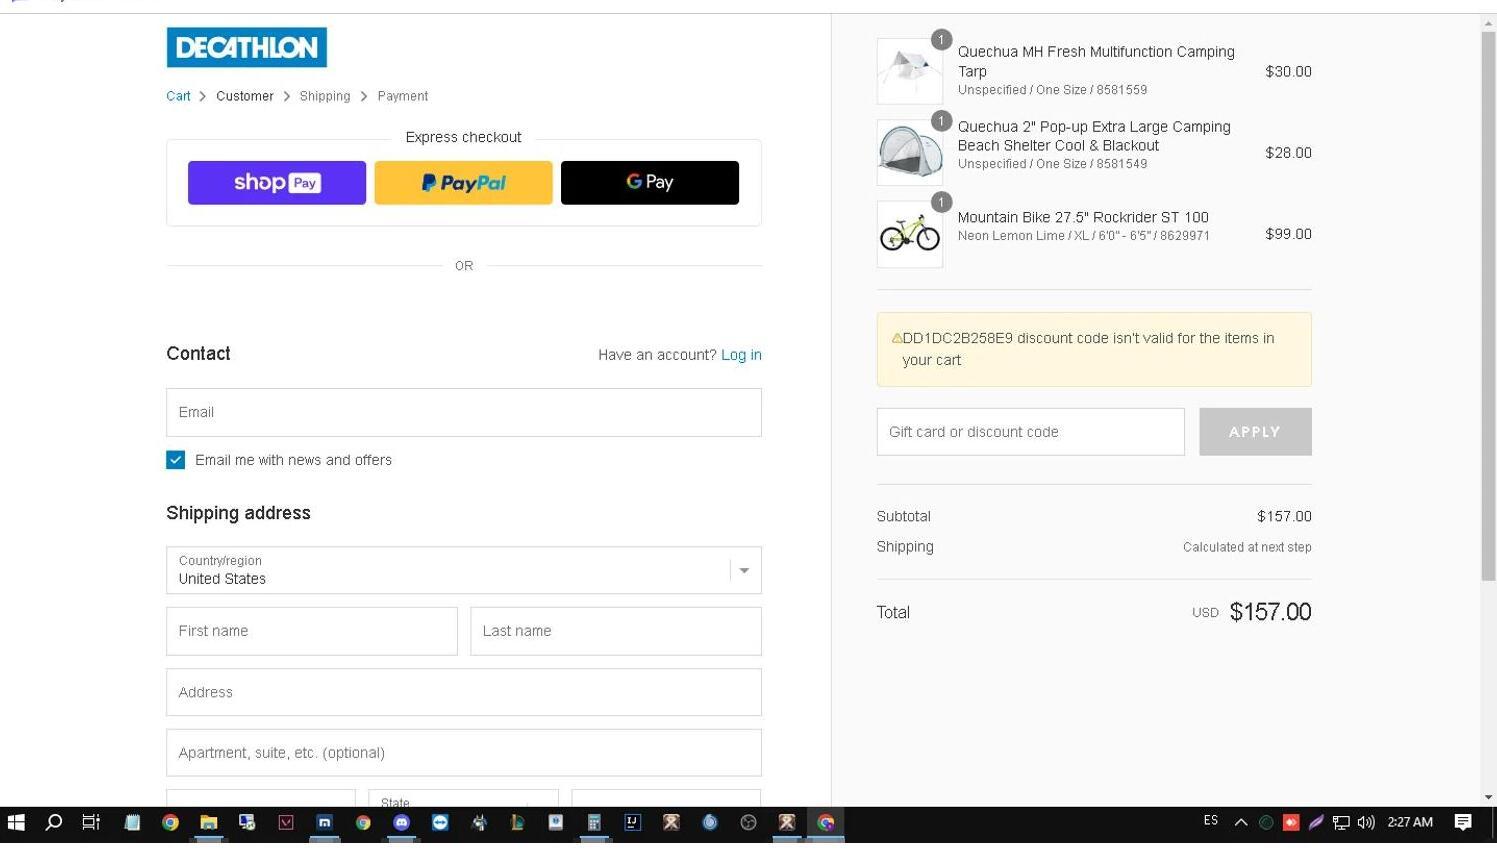Open OBS Studio from the taskbar
The width and height of the screenshot is (1497, 850).
point(748,822)
